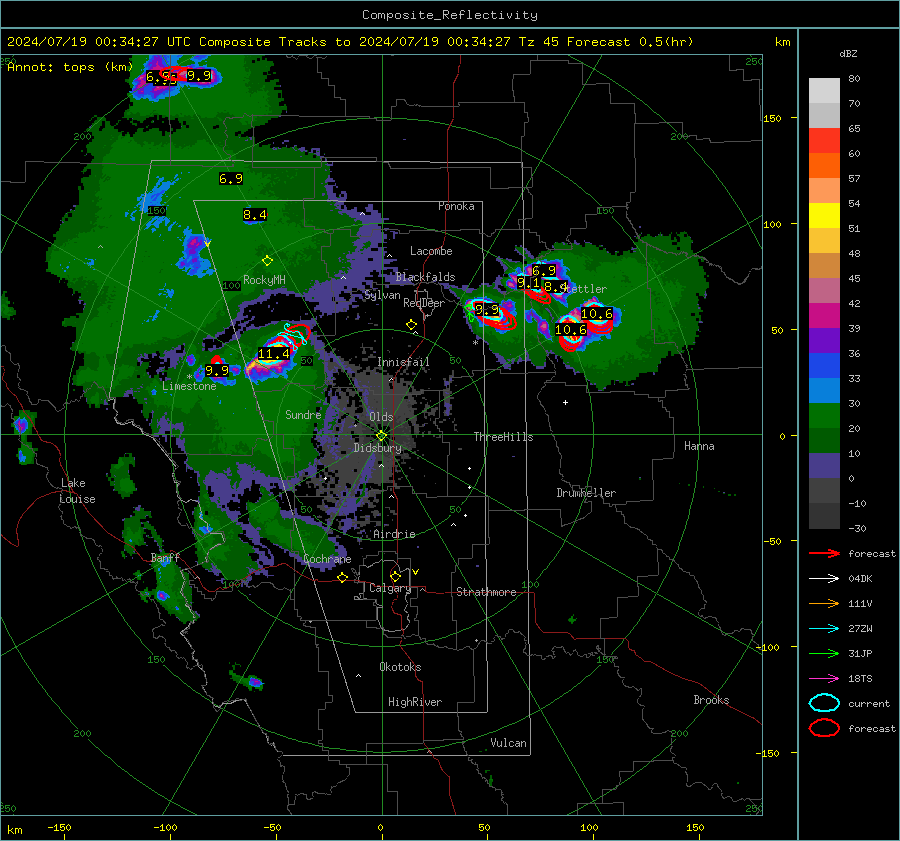Click the HighRiver town label

415,702
